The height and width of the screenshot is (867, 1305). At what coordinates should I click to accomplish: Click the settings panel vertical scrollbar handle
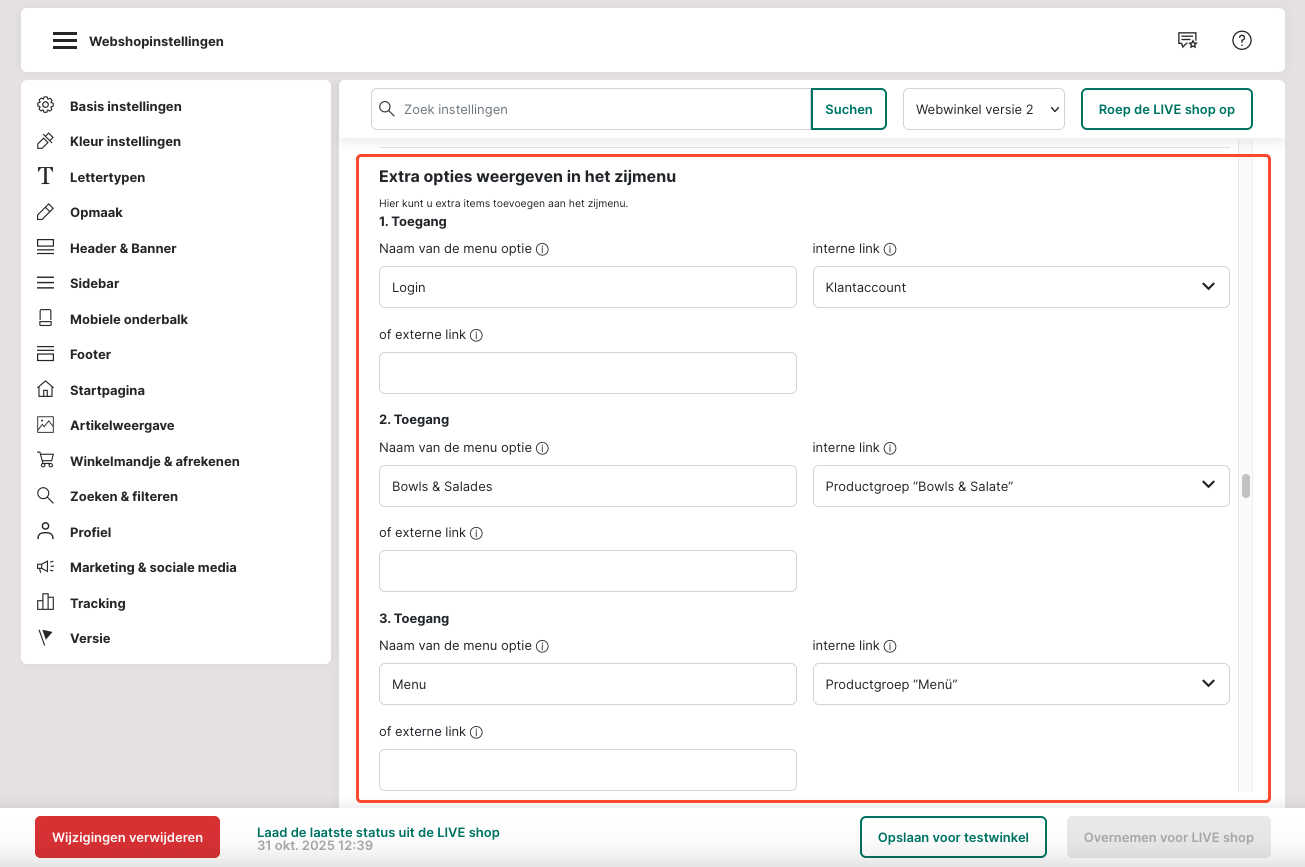pyautogui.click(x=1246, y=486)
